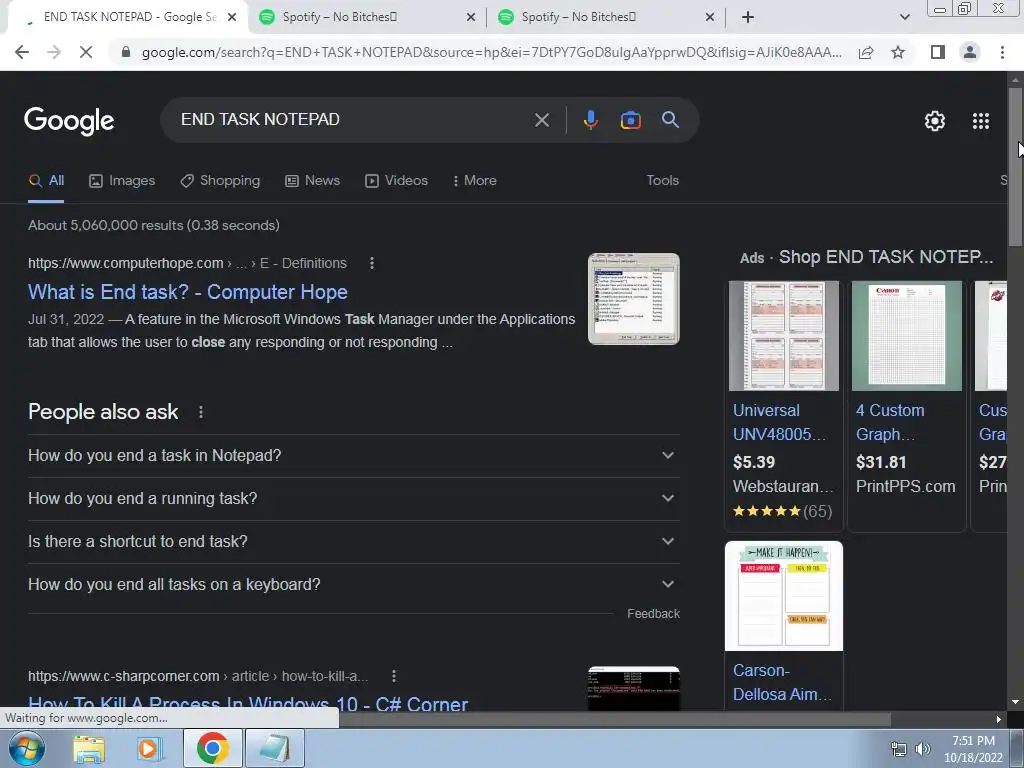Open the Notepad taskbar icon

[x=274, y=748]
